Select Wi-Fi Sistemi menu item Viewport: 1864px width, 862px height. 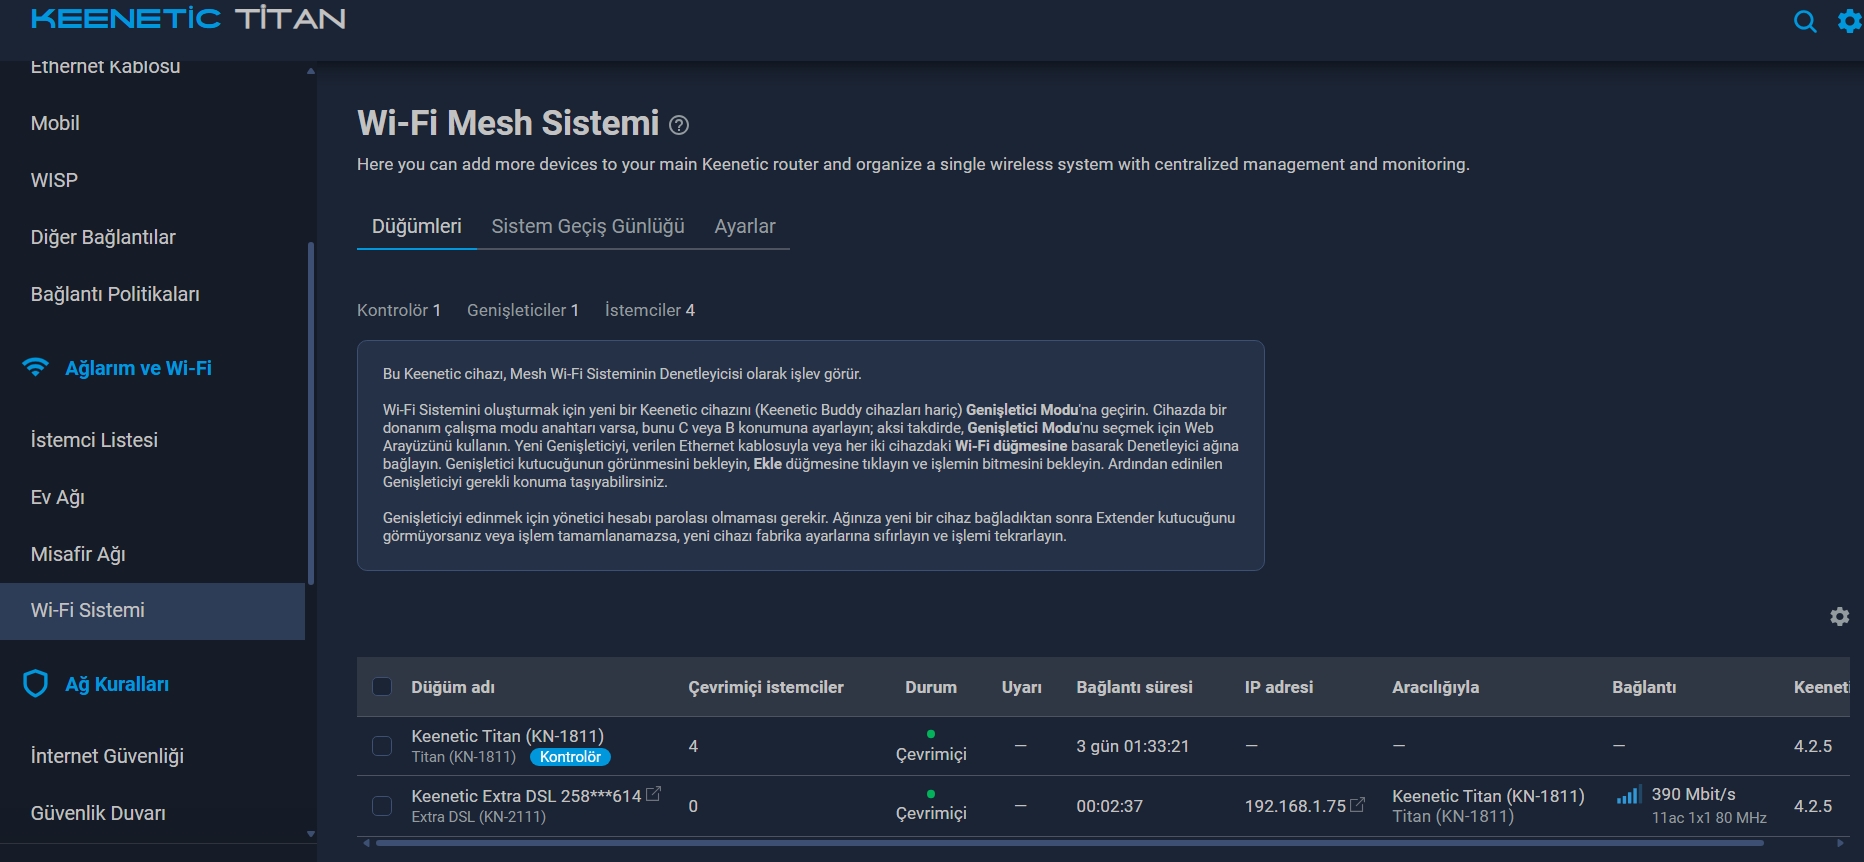coord(152,611)
